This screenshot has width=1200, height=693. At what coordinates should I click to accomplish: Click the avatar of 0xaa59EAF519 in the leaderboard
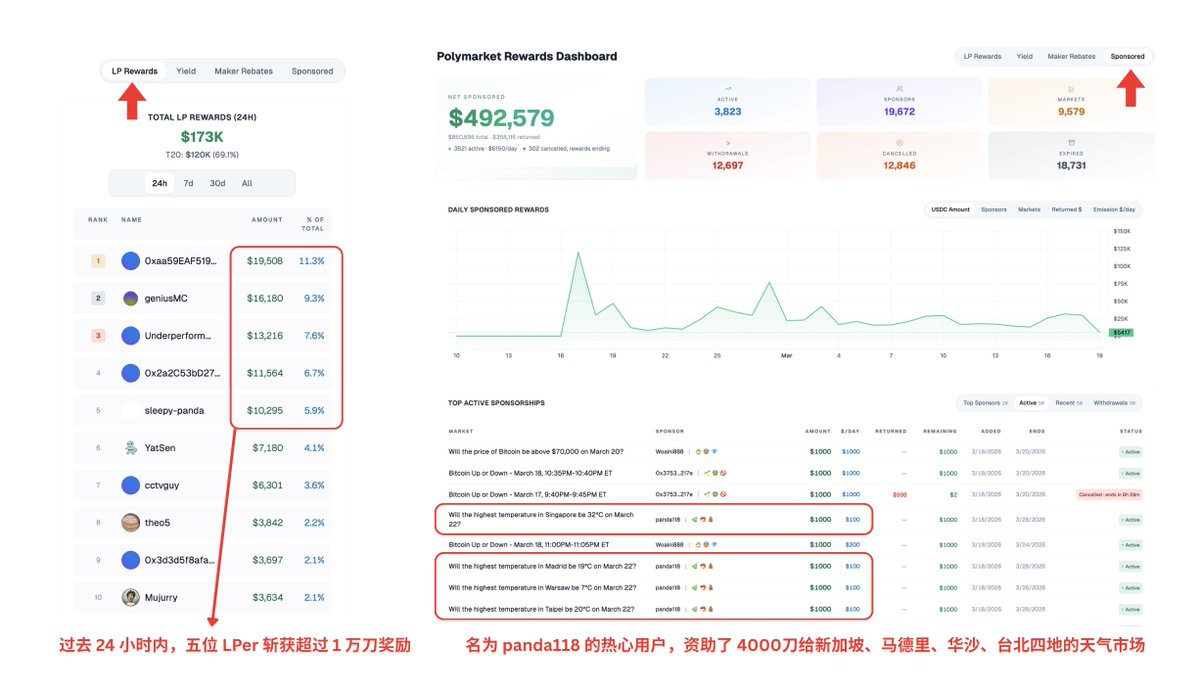click(x=130, y=261)
